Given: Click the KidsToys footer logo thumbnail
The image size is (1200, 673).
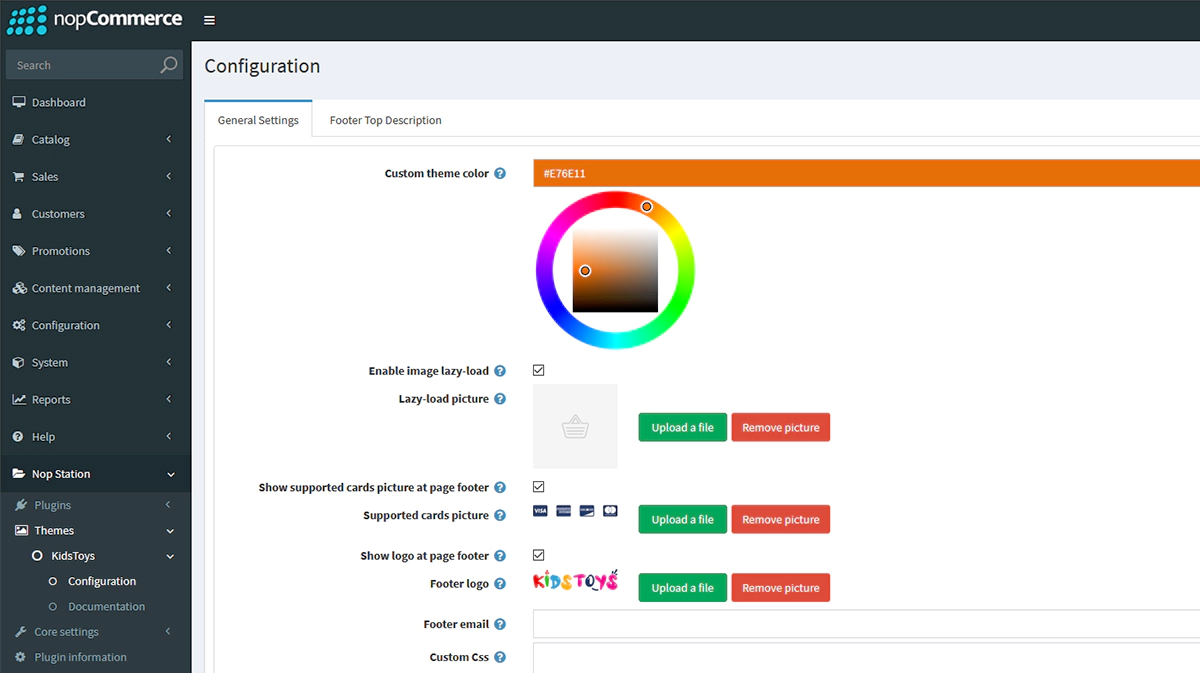Looking at the screenshot, I should click(x=576, y=581).
